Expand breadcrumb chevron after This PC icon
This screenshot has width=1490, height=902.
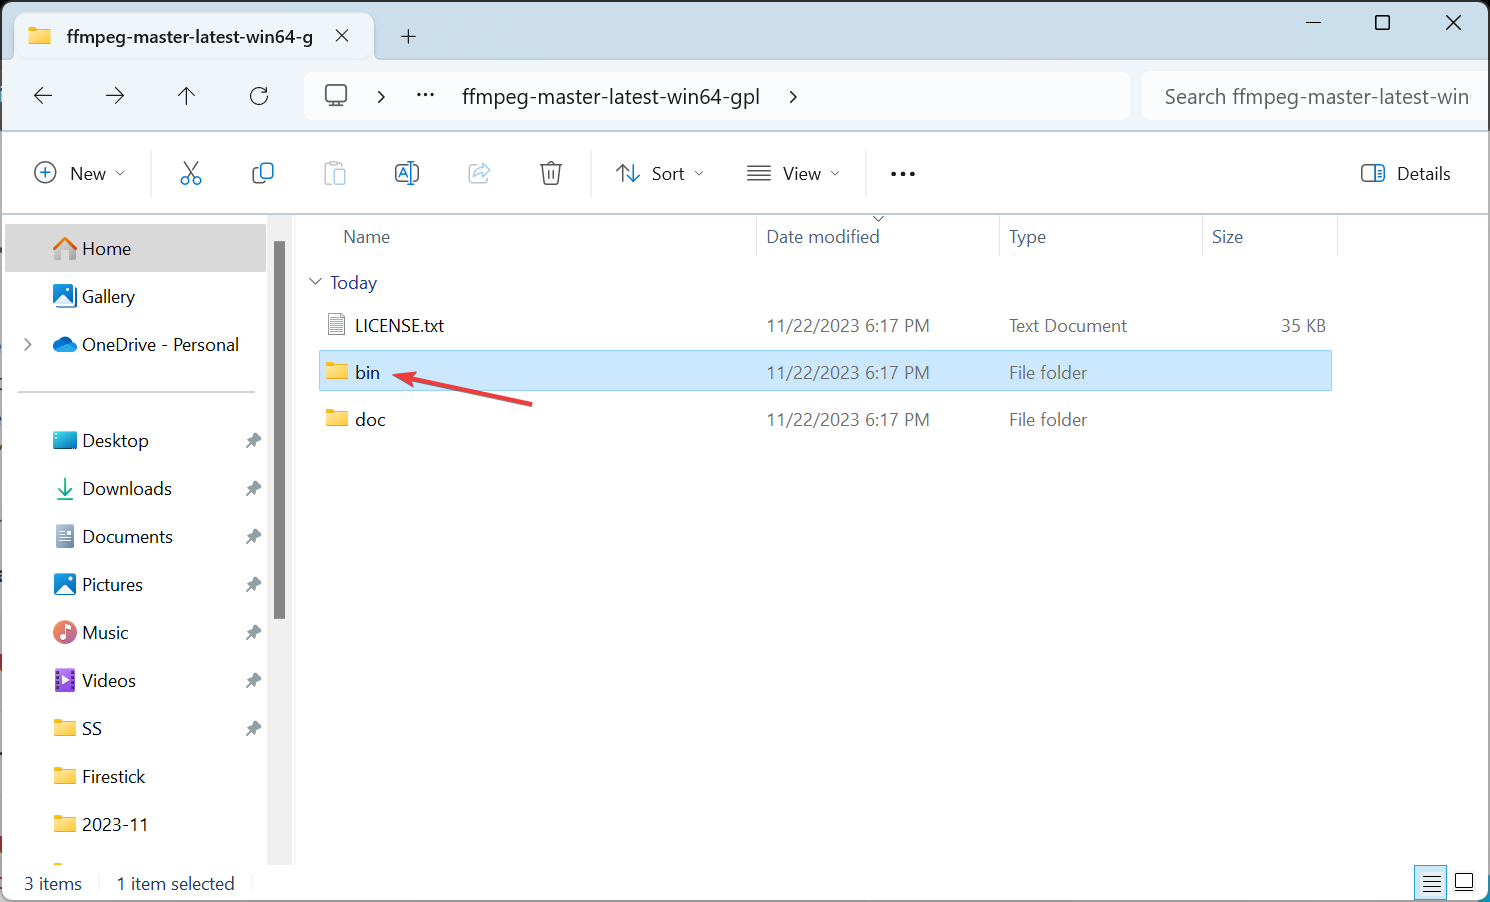381,96
